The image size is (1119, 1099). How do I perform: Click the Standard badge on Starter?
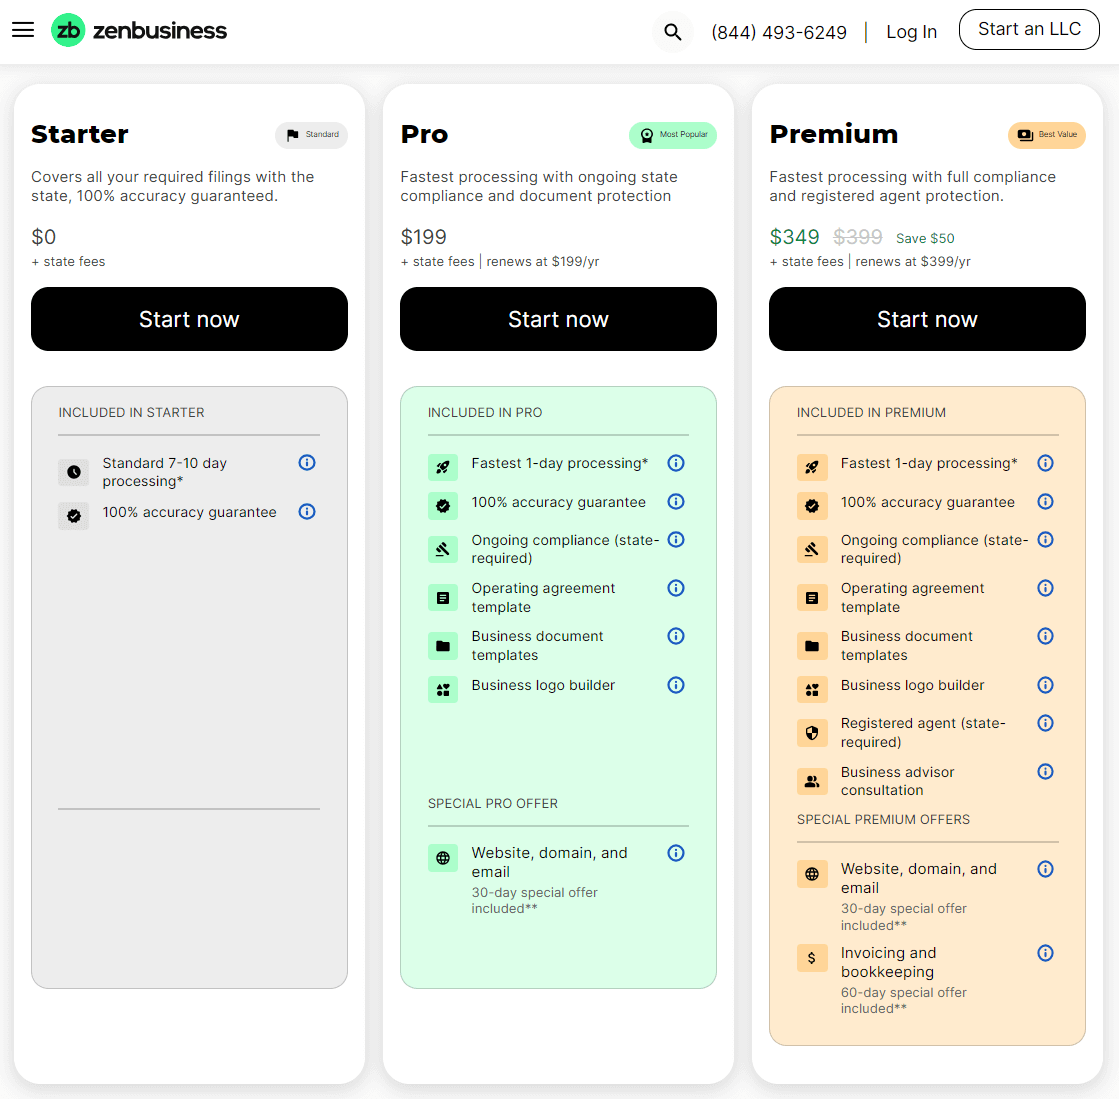click(x=312, y=135)
